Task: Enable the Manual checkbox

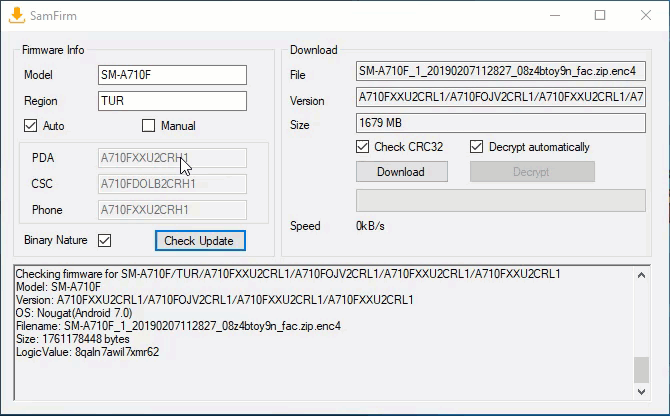Action: pyautogui.click(x=148, y=126)
